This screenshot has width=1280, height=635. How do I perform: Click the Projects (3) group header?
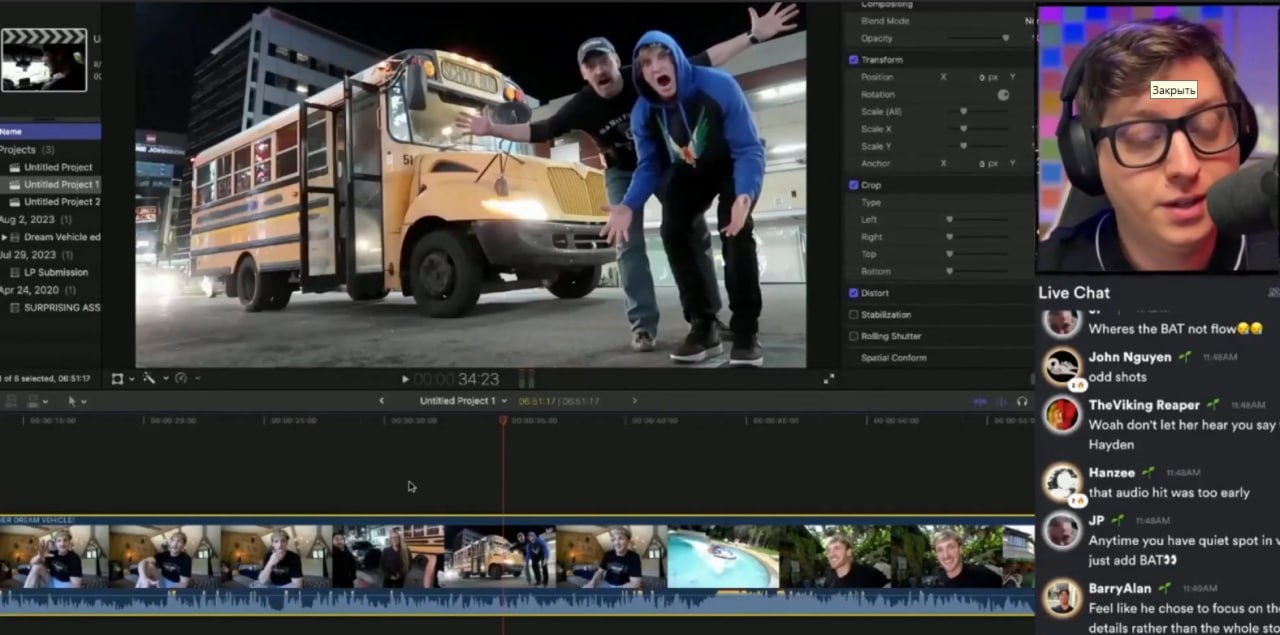click(x=27, y=149)
